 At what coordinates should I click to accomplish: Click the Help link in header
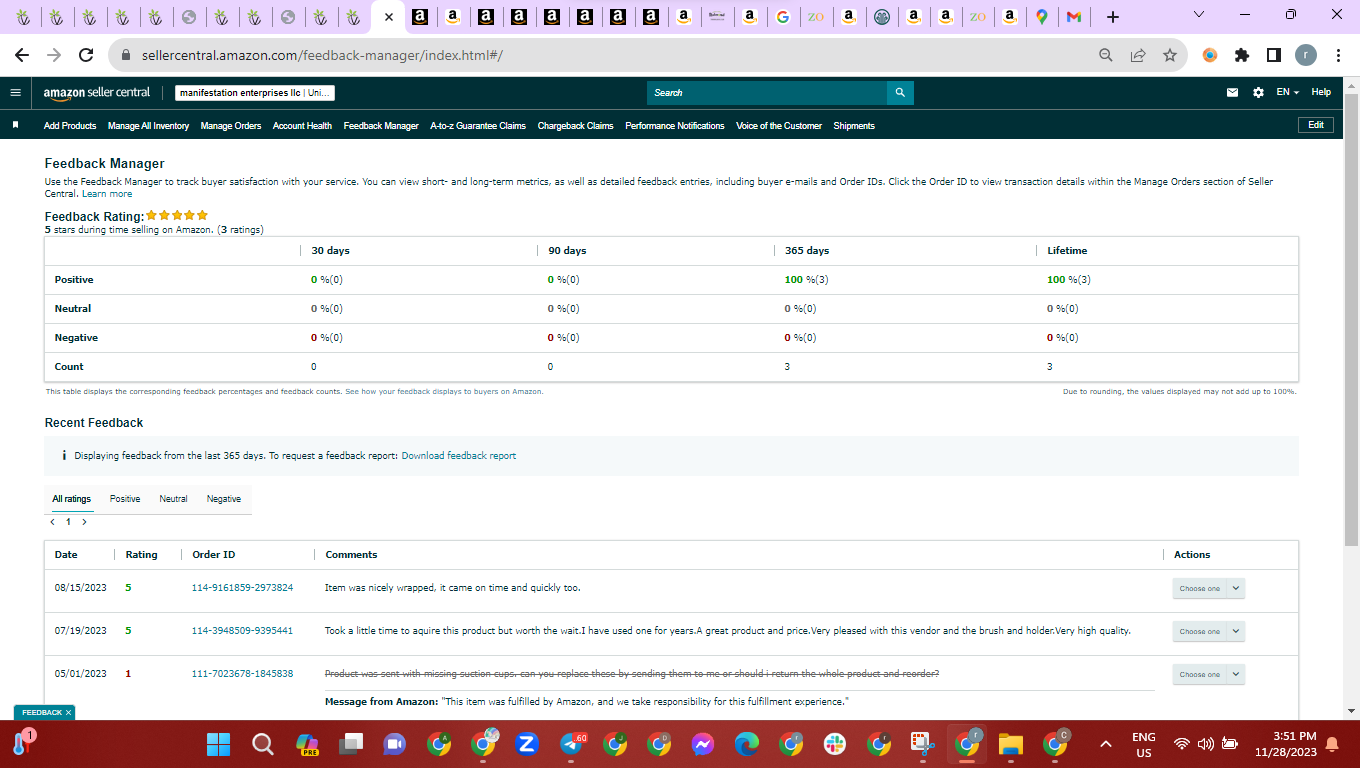1321,93
